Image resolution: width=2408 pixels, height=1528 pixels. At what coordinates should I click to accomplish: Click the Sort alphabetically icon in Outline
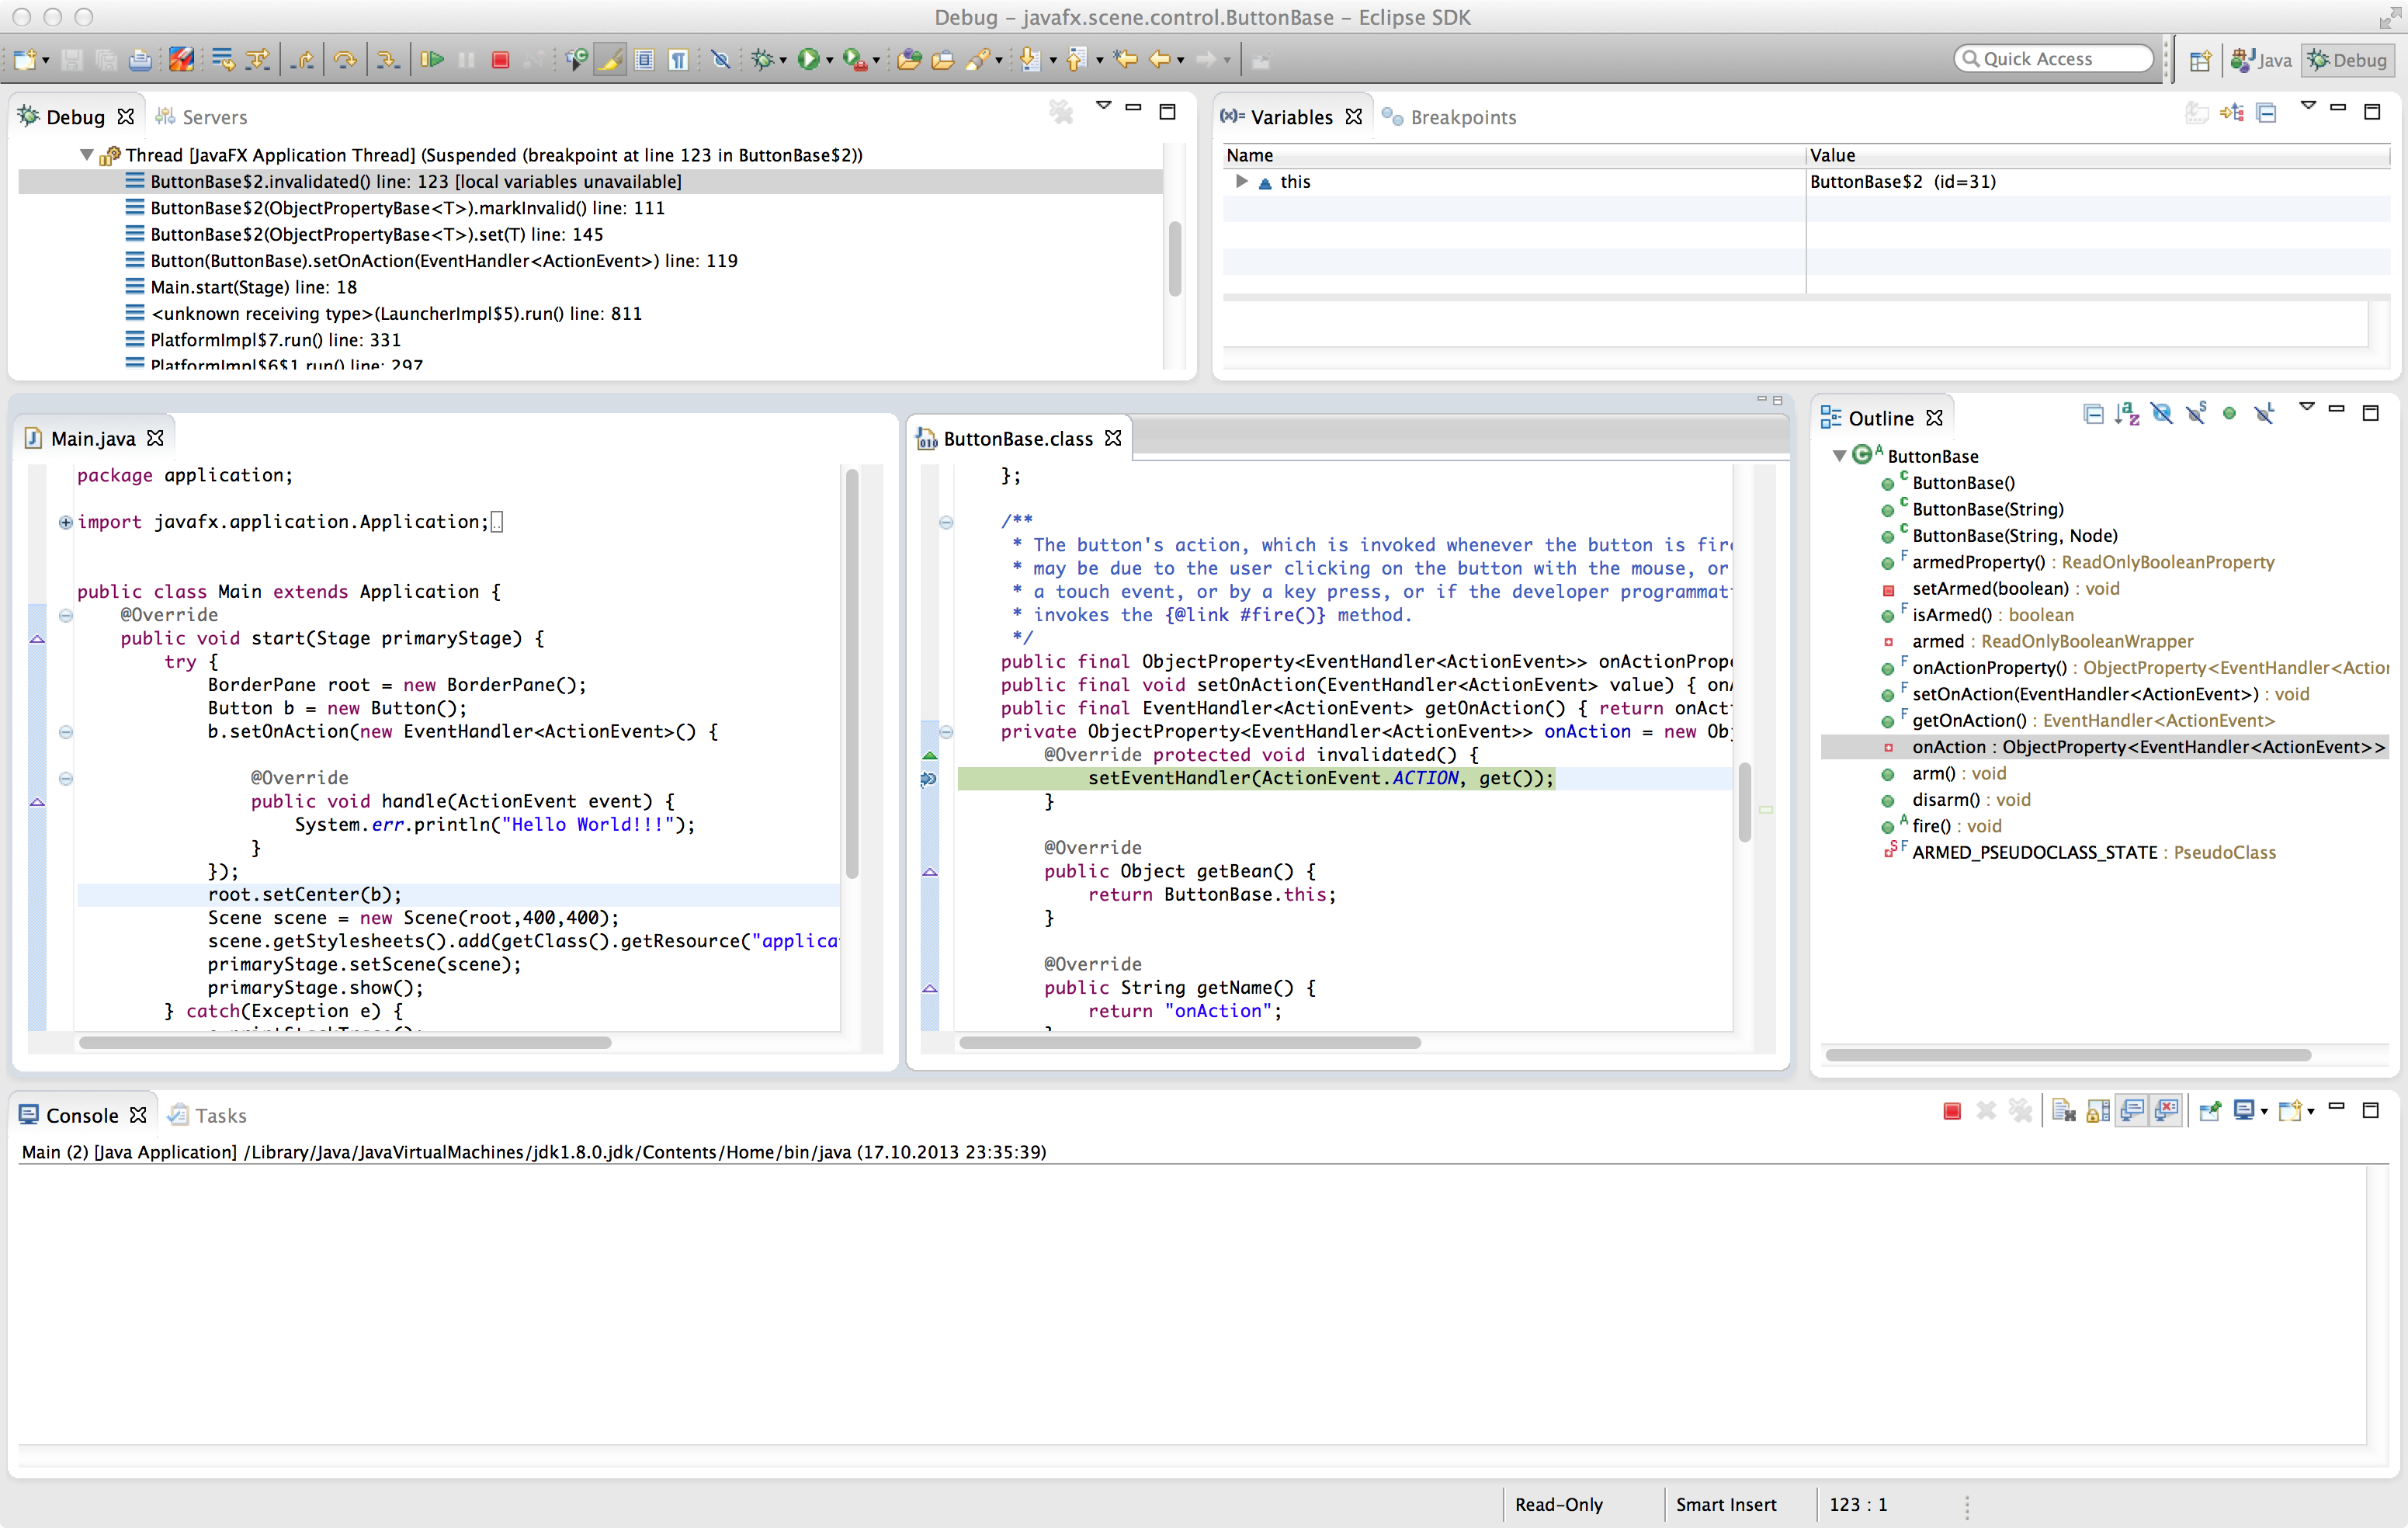(x=2127, y=415)
